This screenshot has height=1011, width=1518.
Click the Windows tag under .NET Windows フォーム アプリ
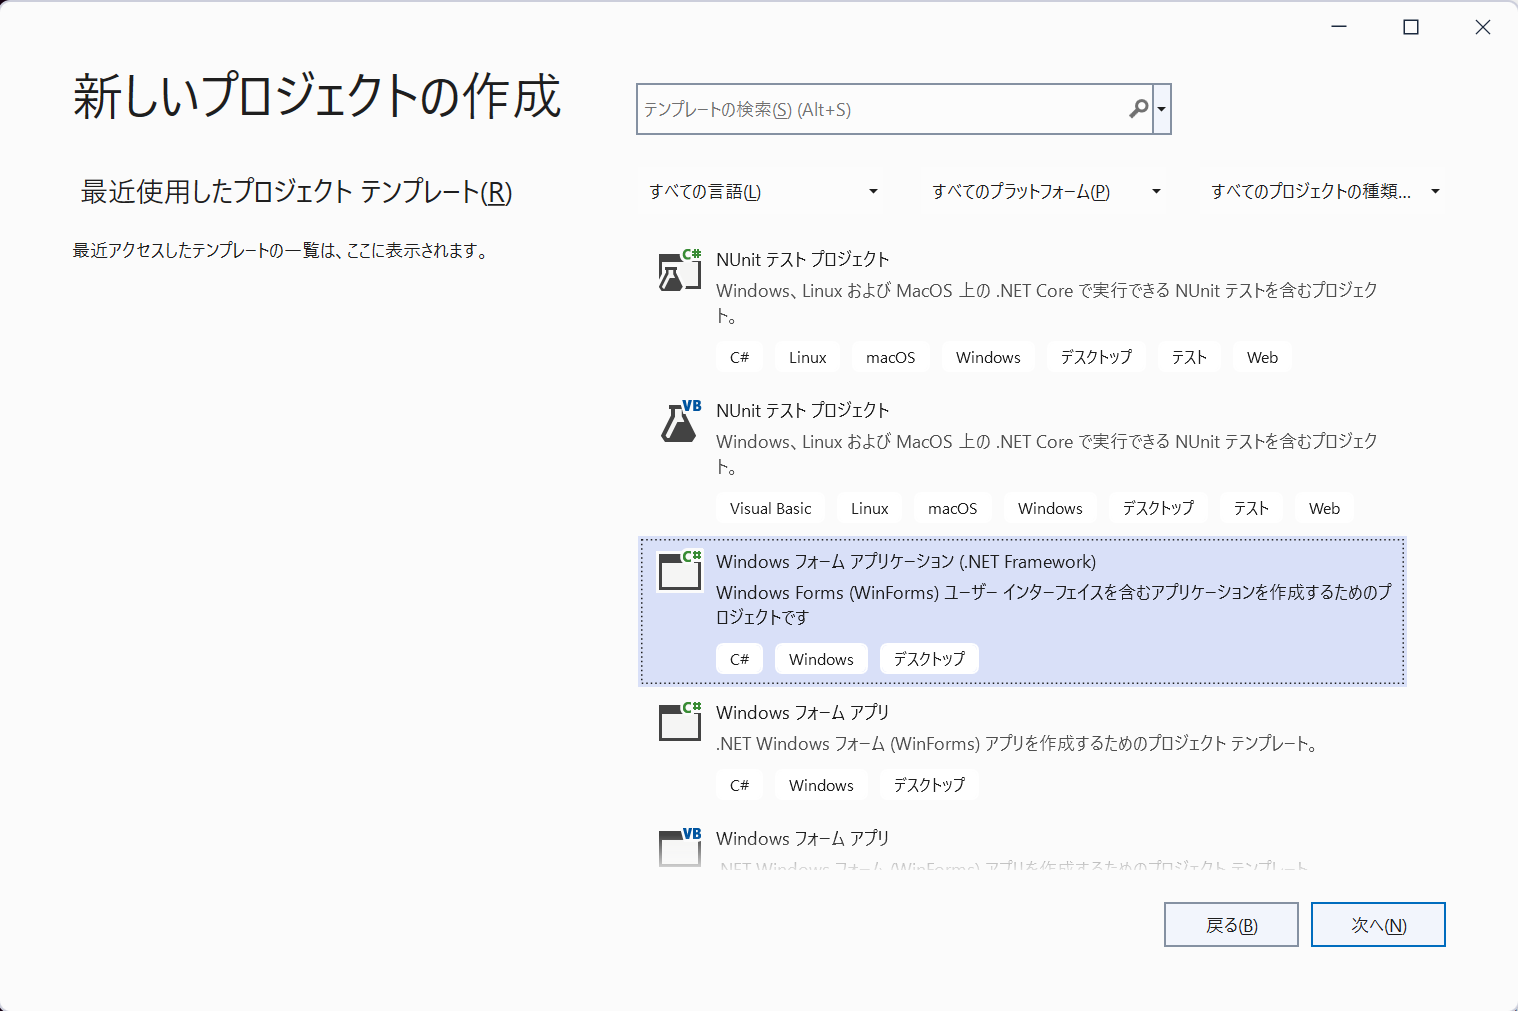pyautogui.click(x=821, y=785)
